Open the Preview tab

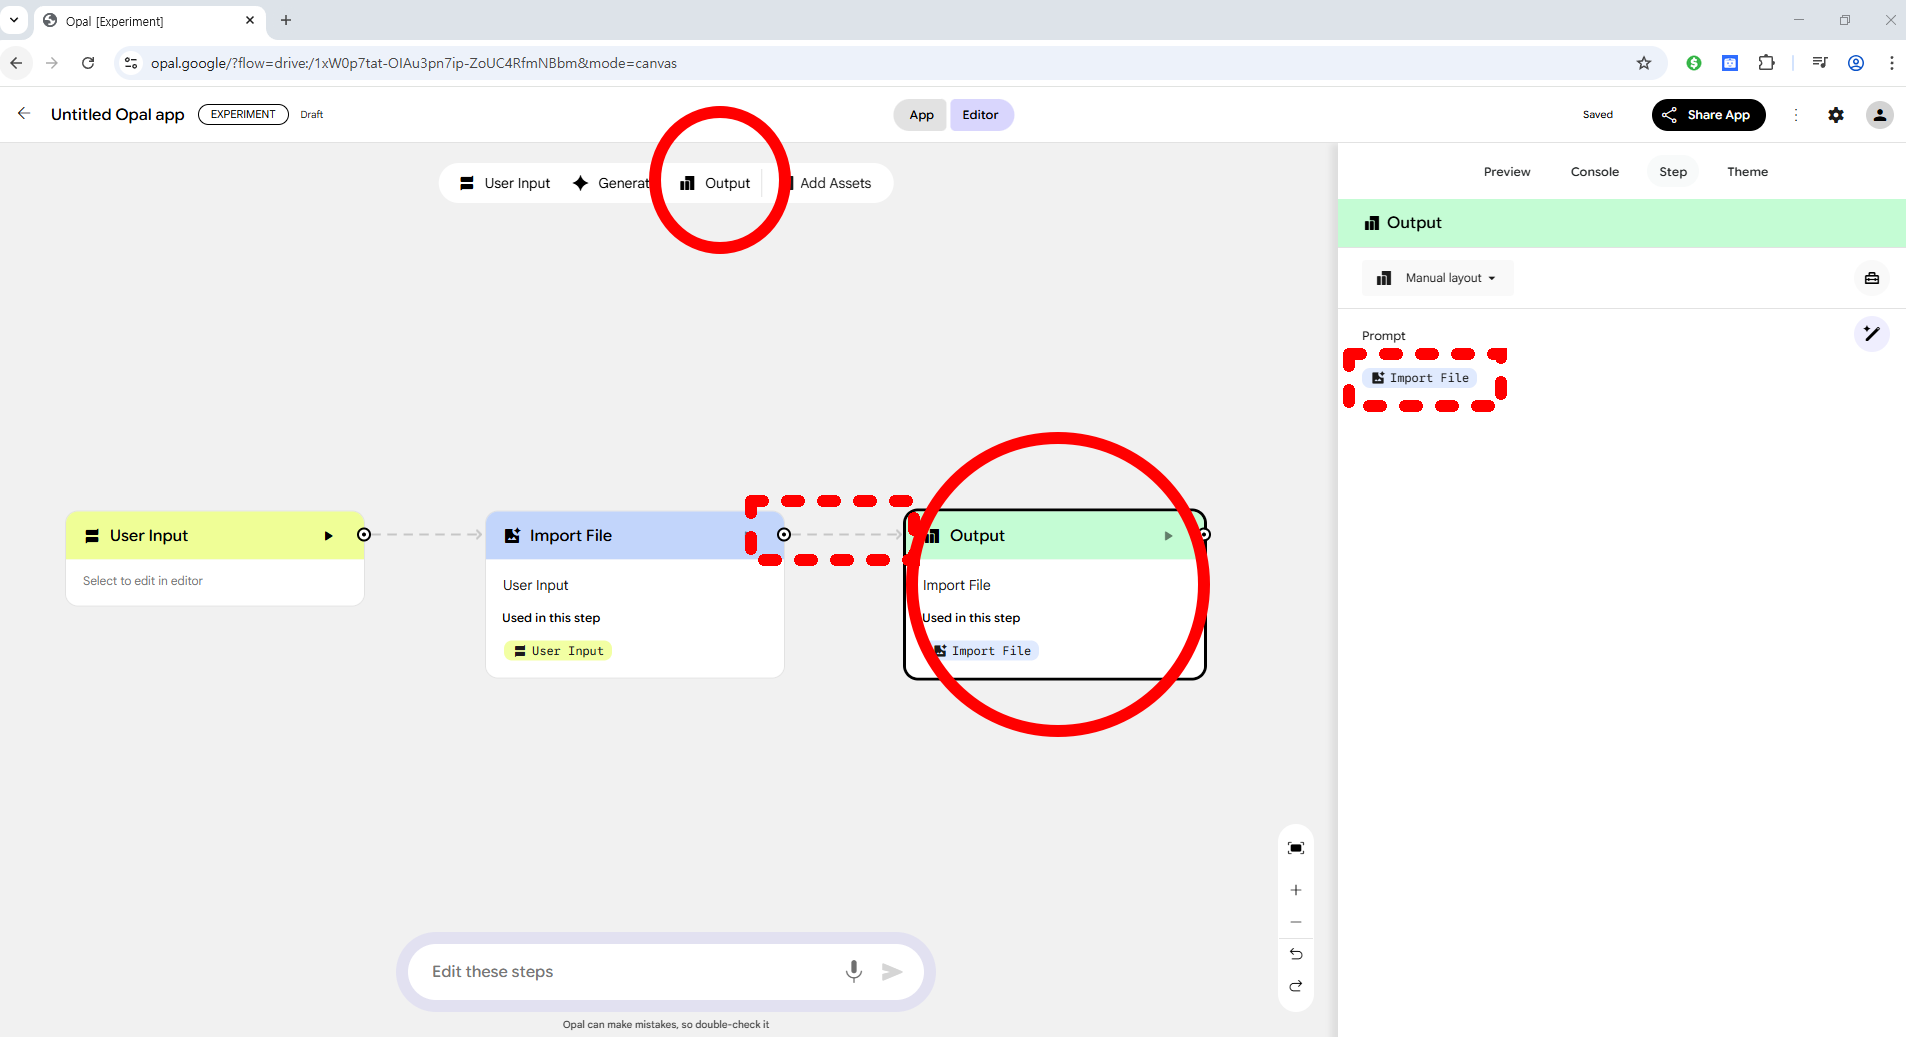1507,172
